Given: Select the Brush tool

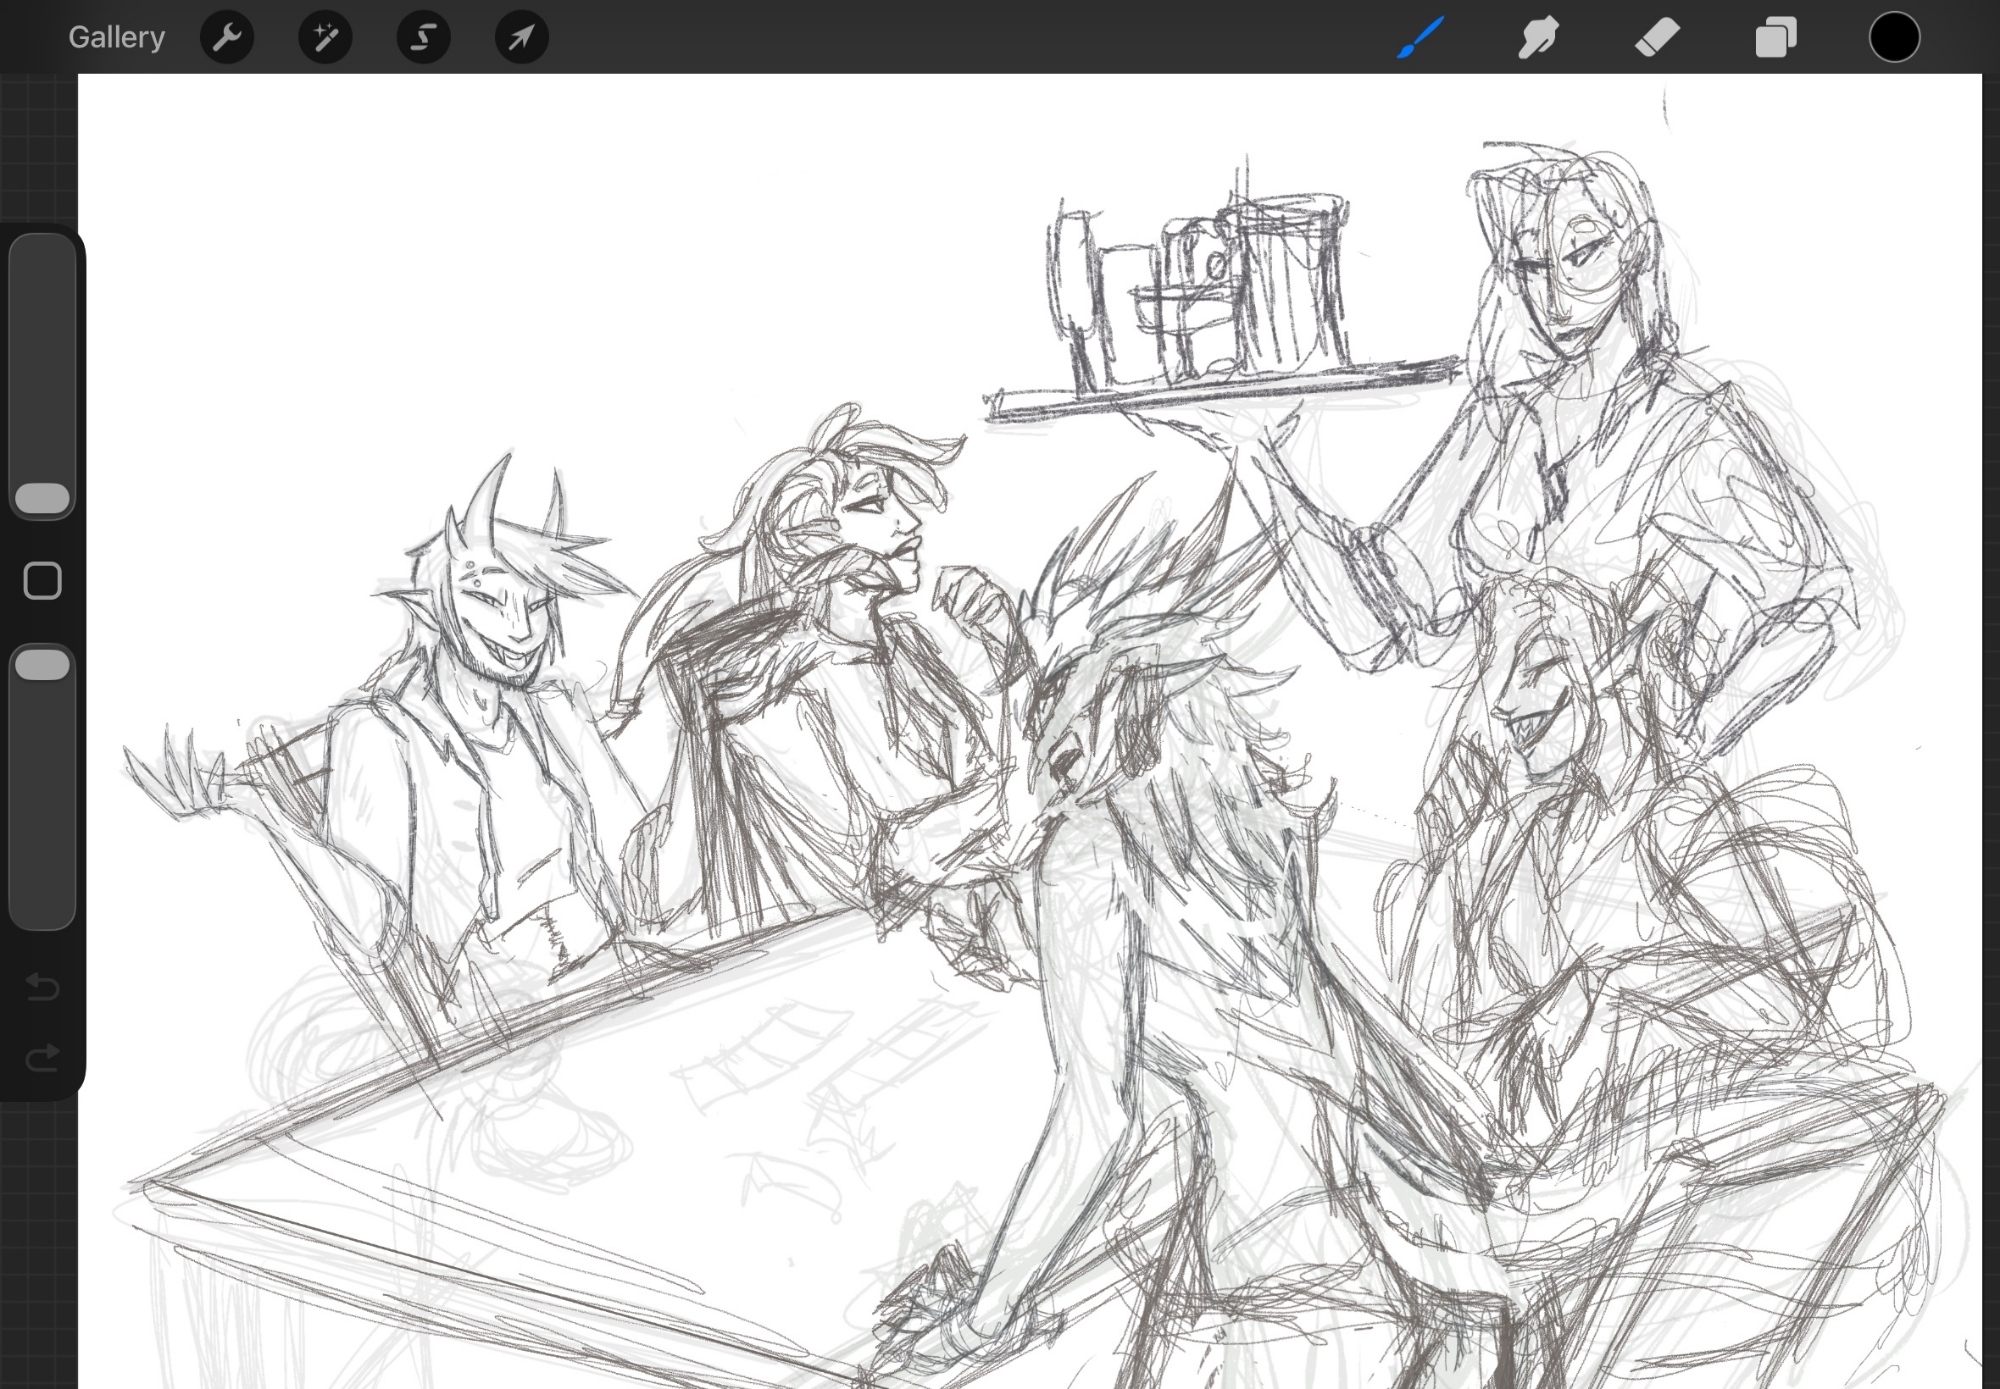Looking at the screenshot, I should (1420, 38).
